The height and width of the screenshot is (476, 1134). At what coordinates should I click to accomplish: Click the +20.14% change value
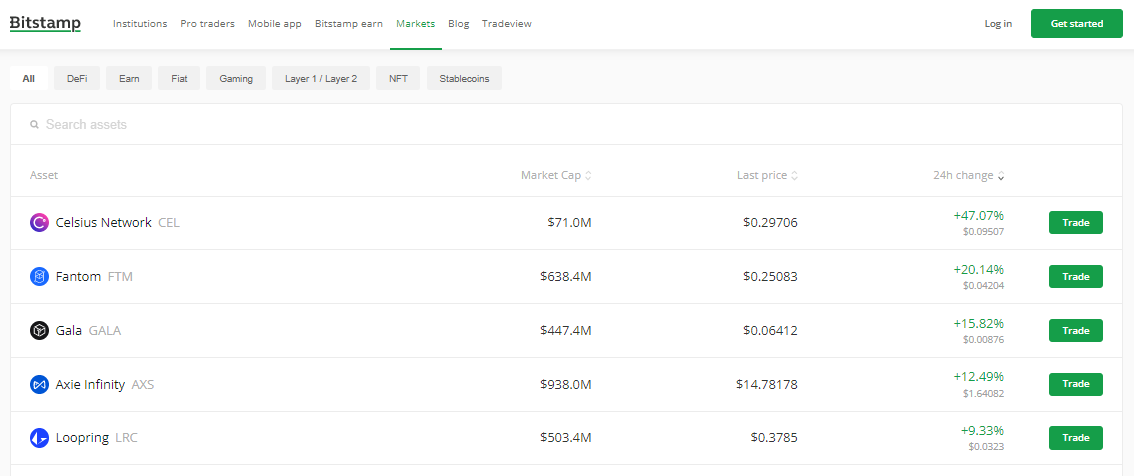click(x=979, y=270)
